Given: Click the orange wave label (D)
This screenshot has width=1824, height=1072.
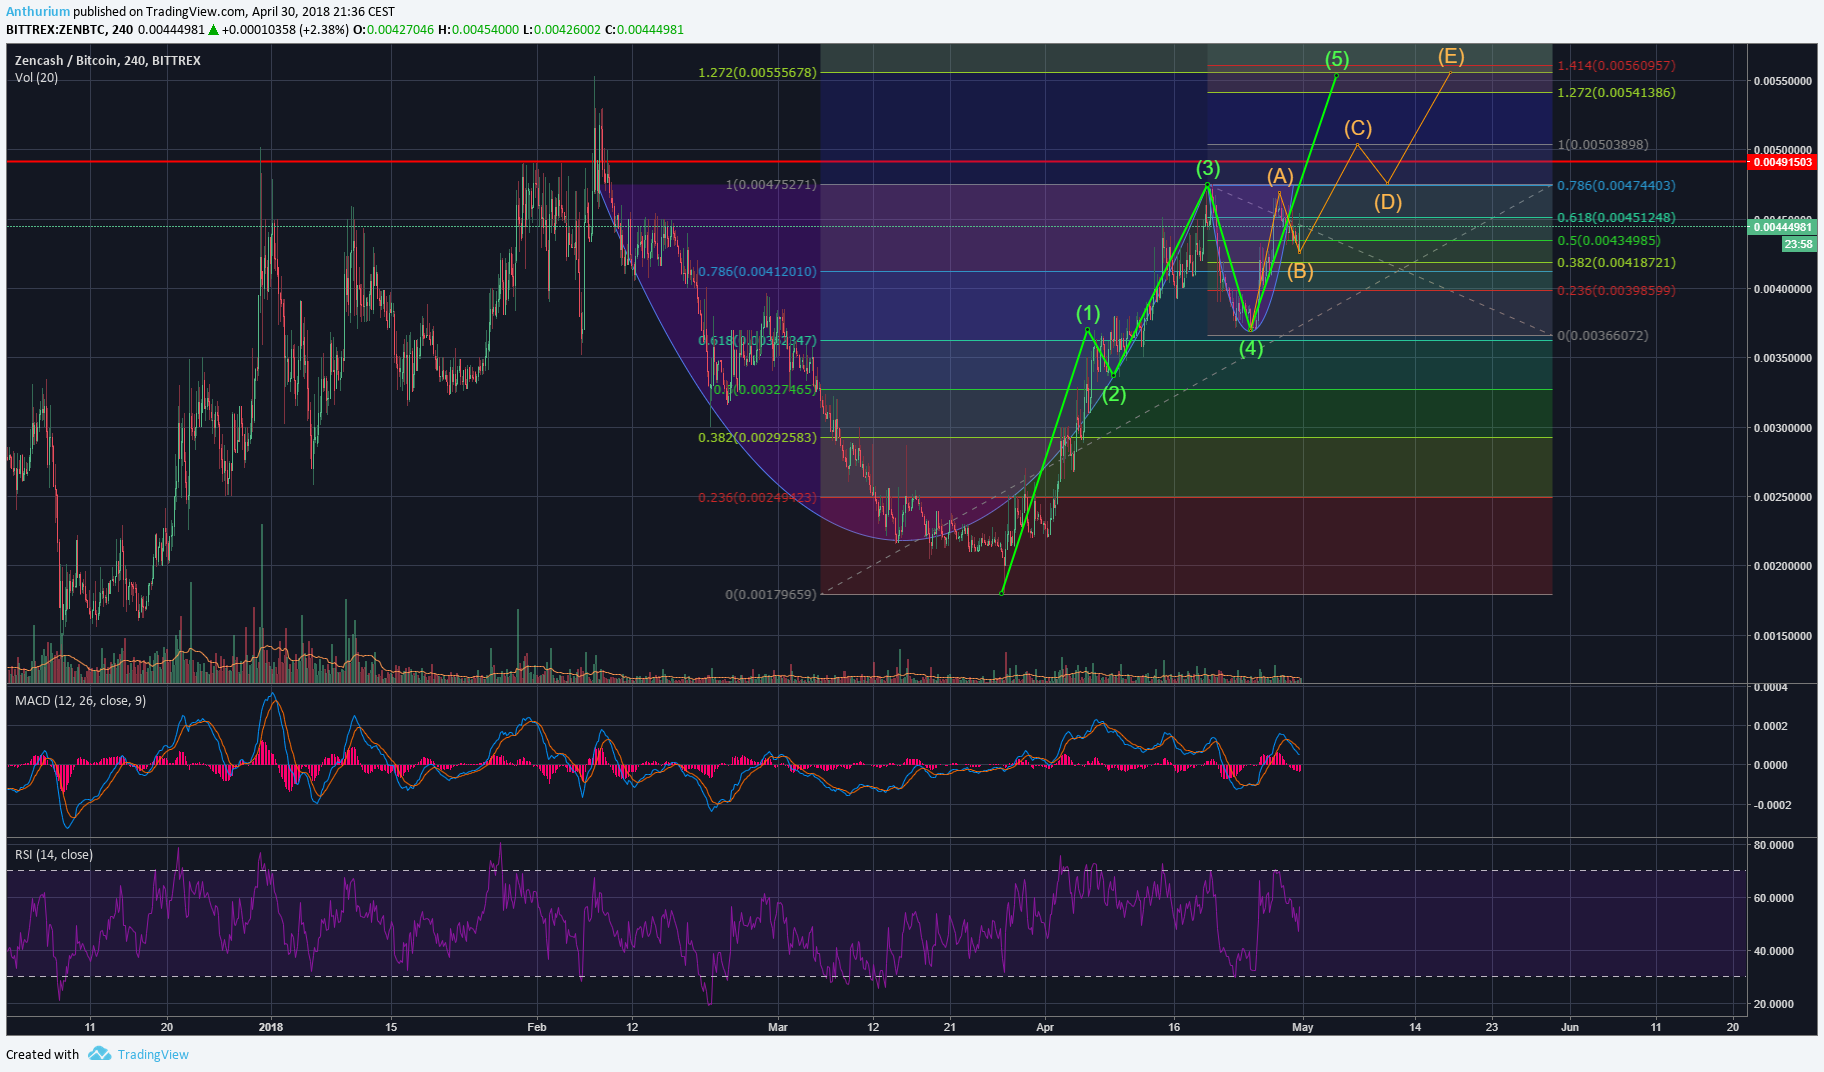Looking at the screenshot, I should tap(1388, 202).
